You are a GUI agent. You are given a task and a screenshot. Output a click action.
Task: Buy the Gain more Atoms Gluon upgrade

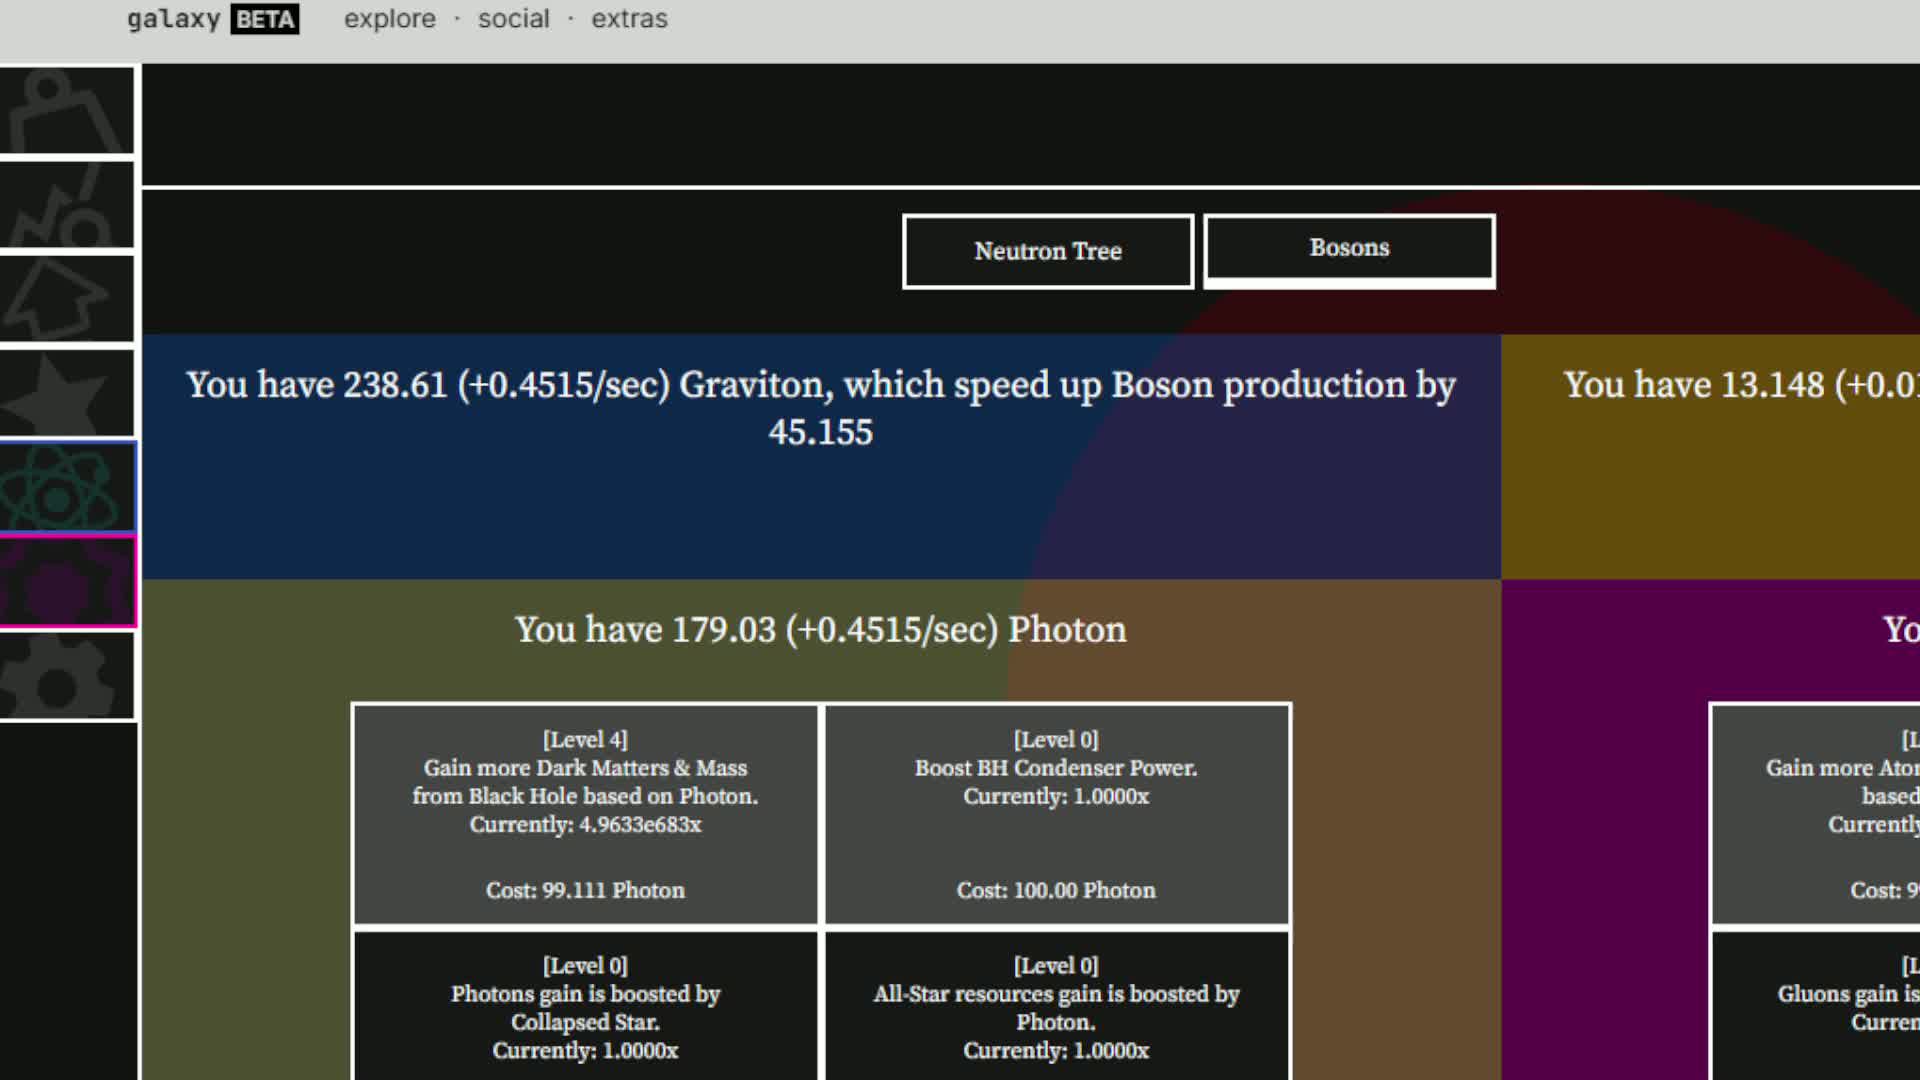(x=1815, y=815)
